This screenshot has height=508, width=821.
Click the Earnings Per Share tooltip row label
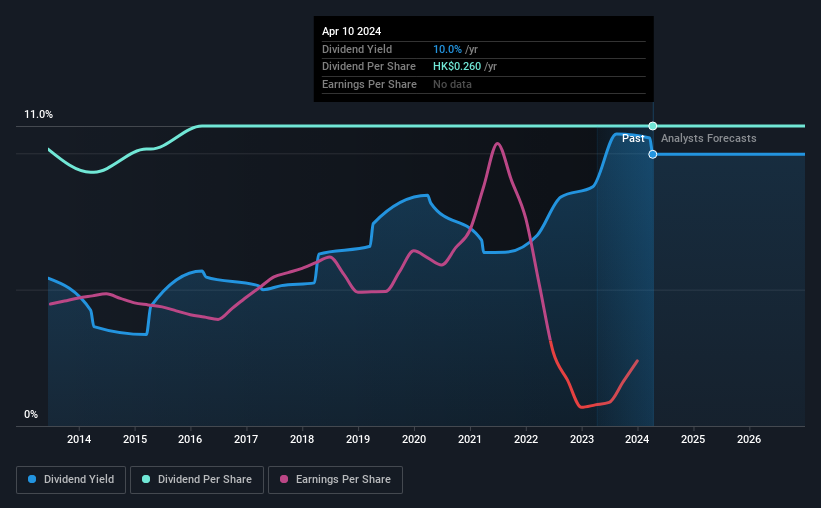pos(369,84)
